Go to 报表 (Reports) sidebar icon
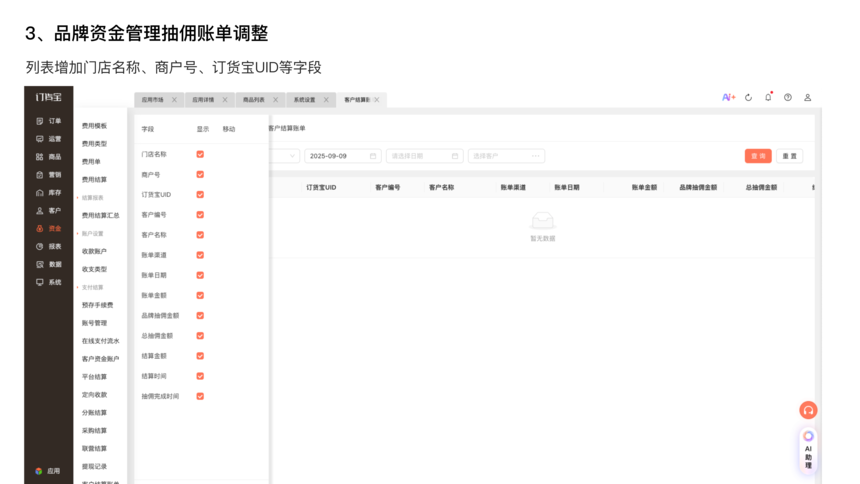The width and height of the screenshot is (860, 484). pyautogui.click(x=40, y=246)
